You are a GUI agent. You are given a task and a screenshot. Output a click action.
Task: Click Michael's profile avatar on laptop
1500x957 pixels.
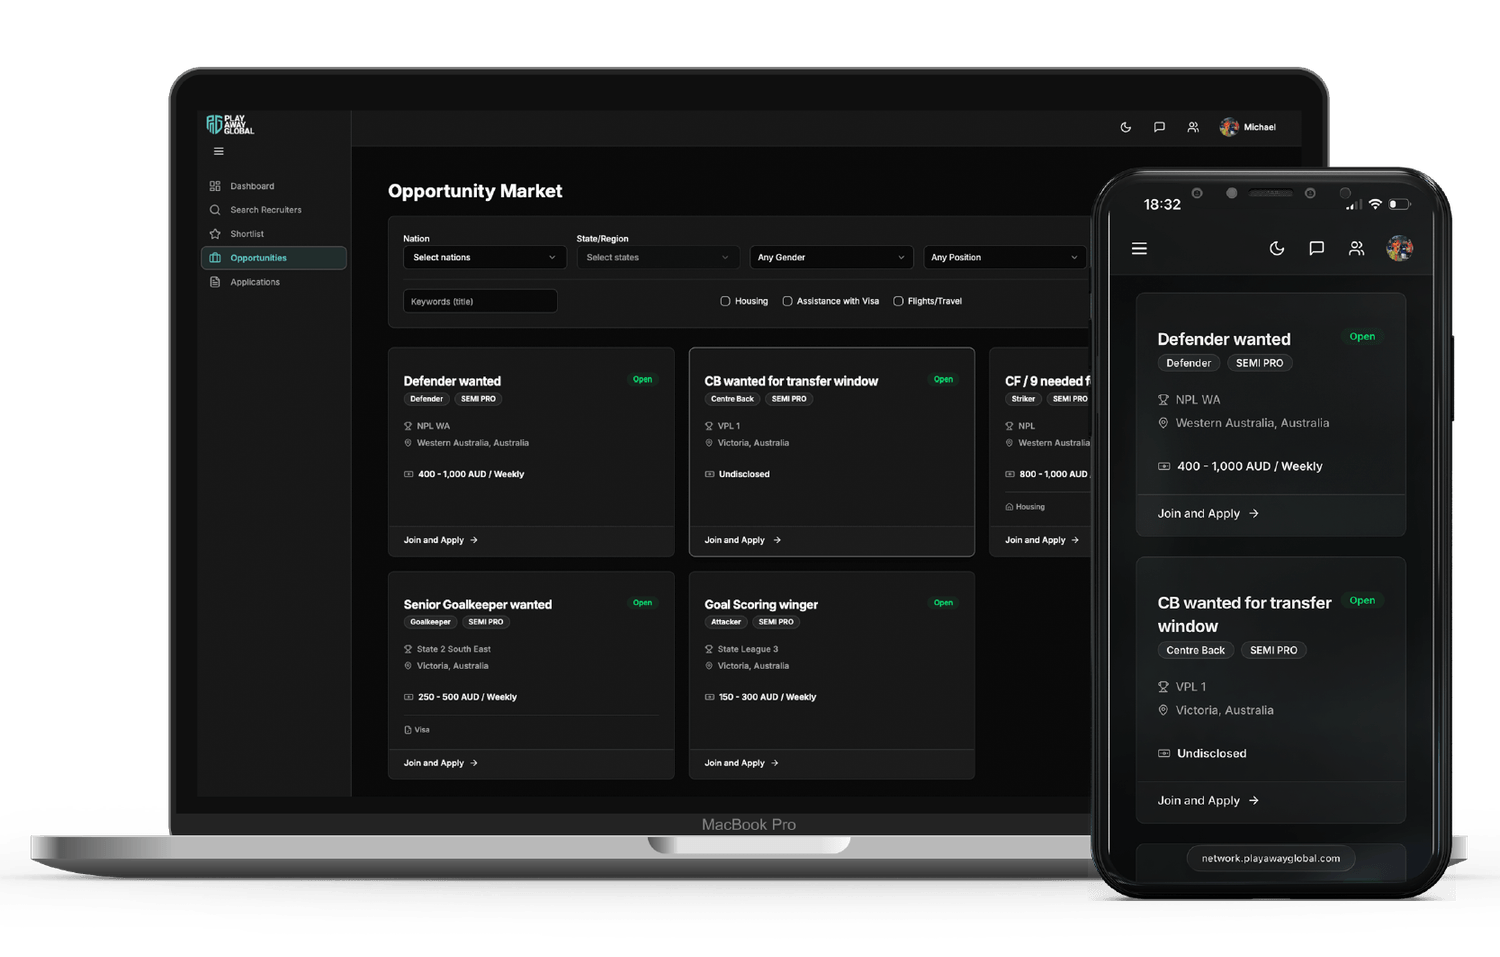(x=1229, y=127)
